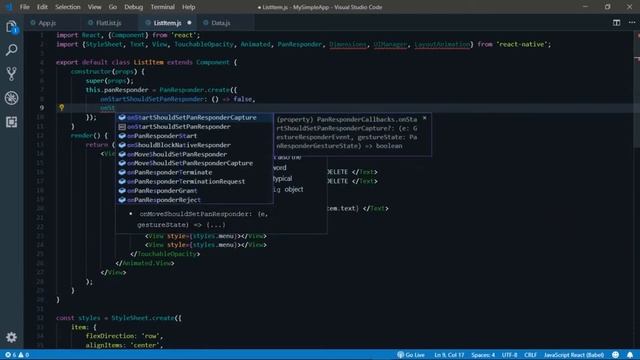This screenshot has height=360, width=640.
Task: Open the Extensions view
Action: pos(11,122)
